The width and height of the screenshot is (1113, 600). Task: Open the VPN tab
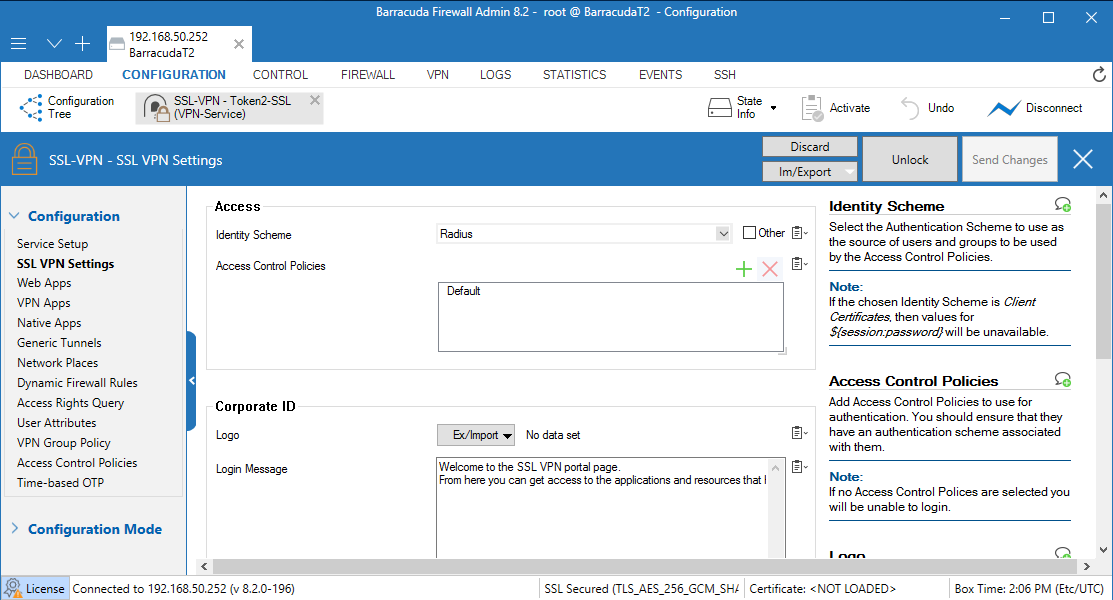(437, 75)
